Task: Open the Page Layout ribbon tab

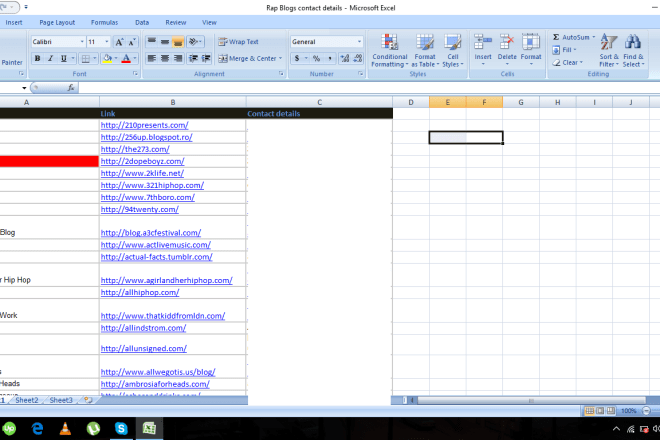Action: coord(57,23)
